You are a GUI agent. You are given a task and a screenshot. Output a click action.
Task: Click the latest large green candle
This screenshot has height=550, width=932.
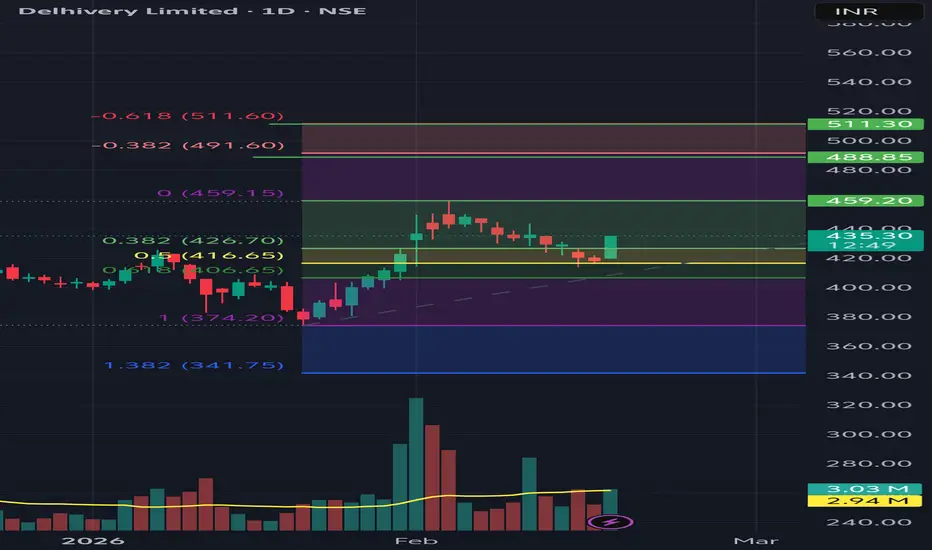(x=610, y=247)
